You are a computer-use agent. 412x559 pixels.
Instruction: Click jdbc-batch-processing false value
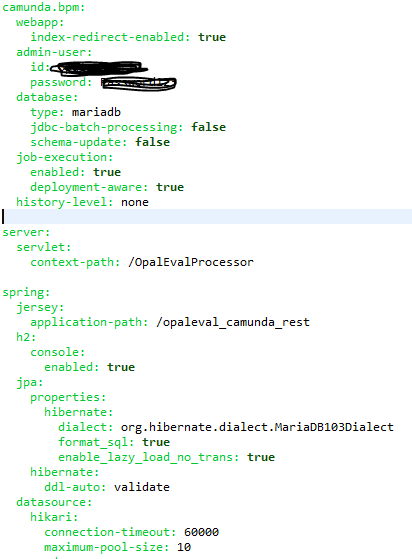pyautogui.click(x=208, y=127)
